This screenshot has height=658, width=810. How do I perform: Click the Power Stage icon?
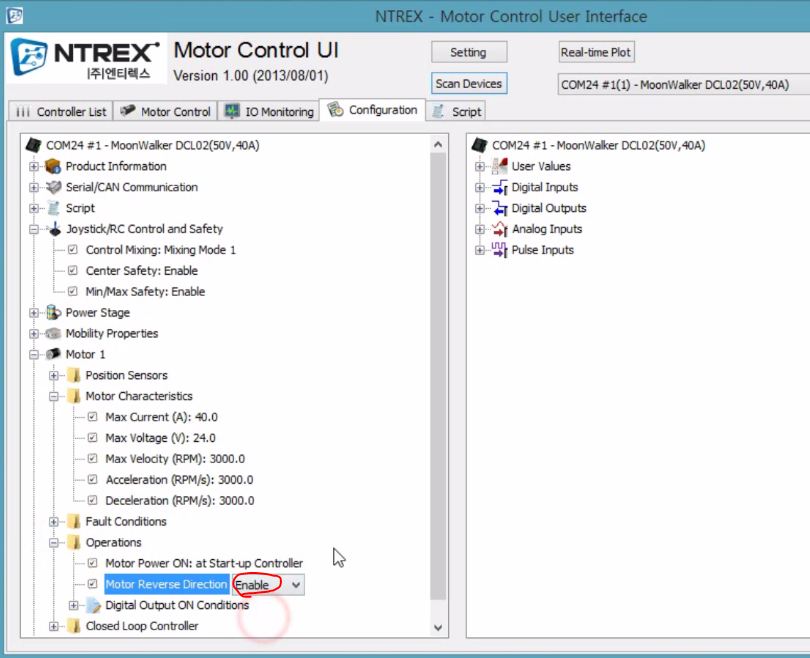pos(53,312)
